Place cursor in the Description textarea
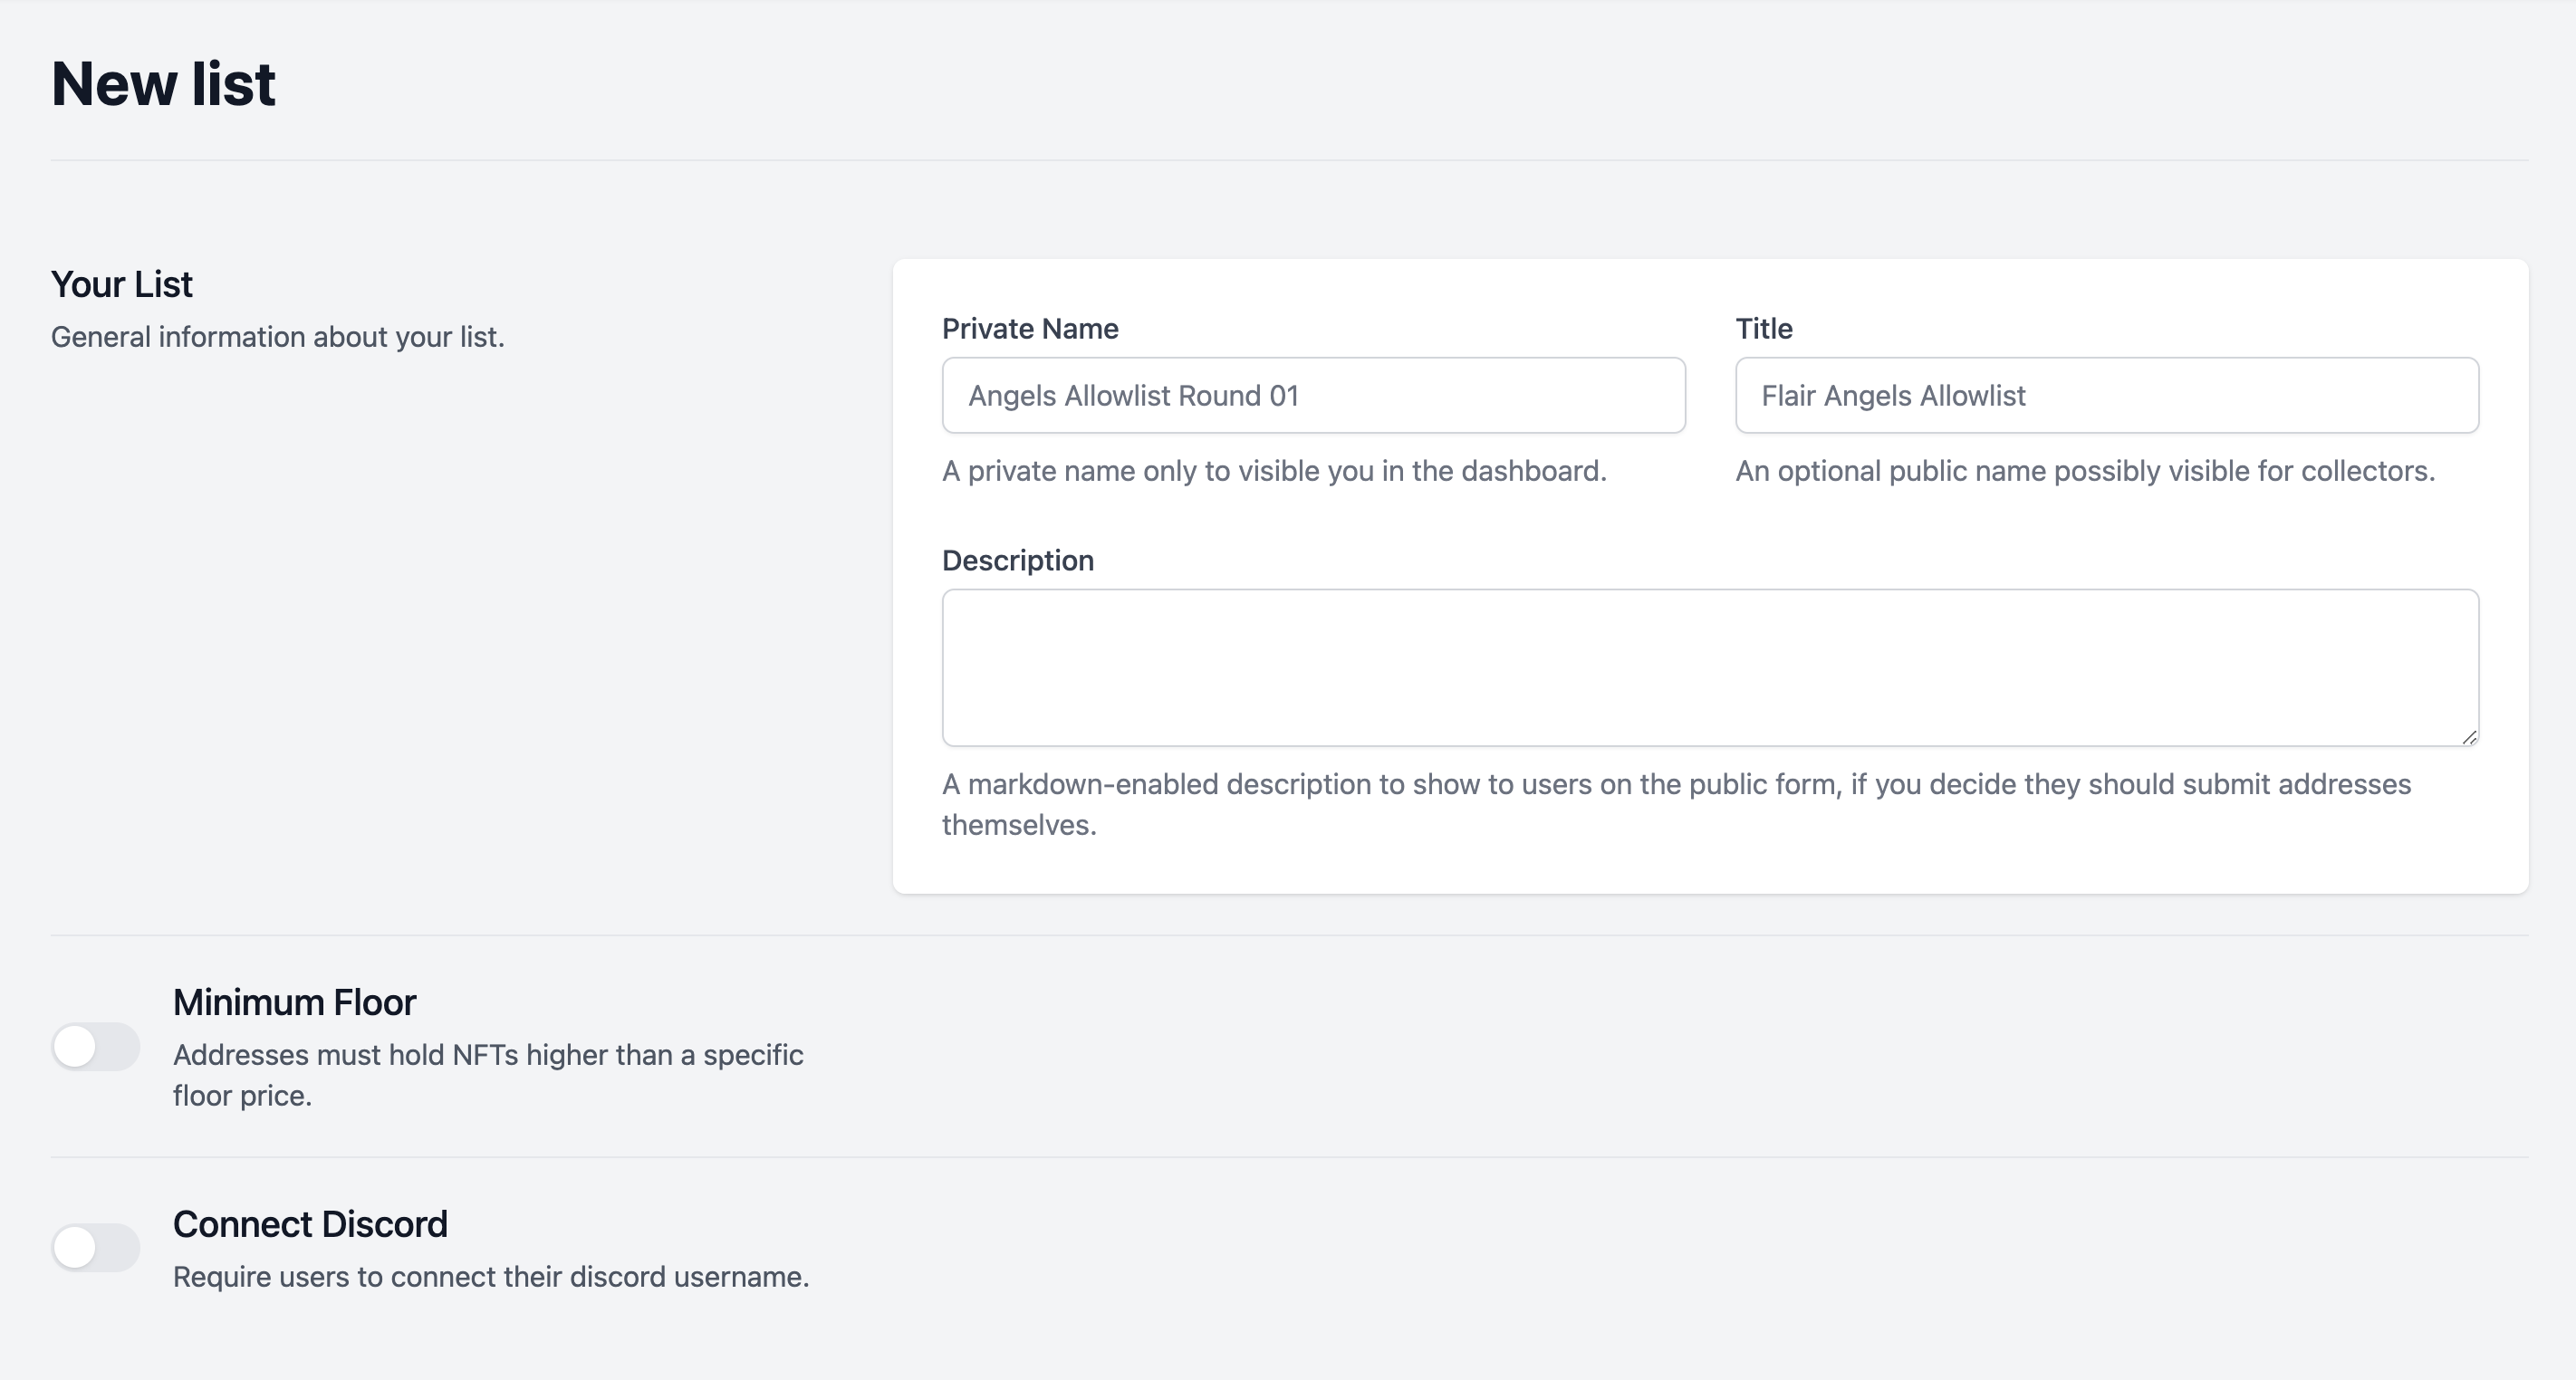2576x1380 pixels. point(1710,667)
